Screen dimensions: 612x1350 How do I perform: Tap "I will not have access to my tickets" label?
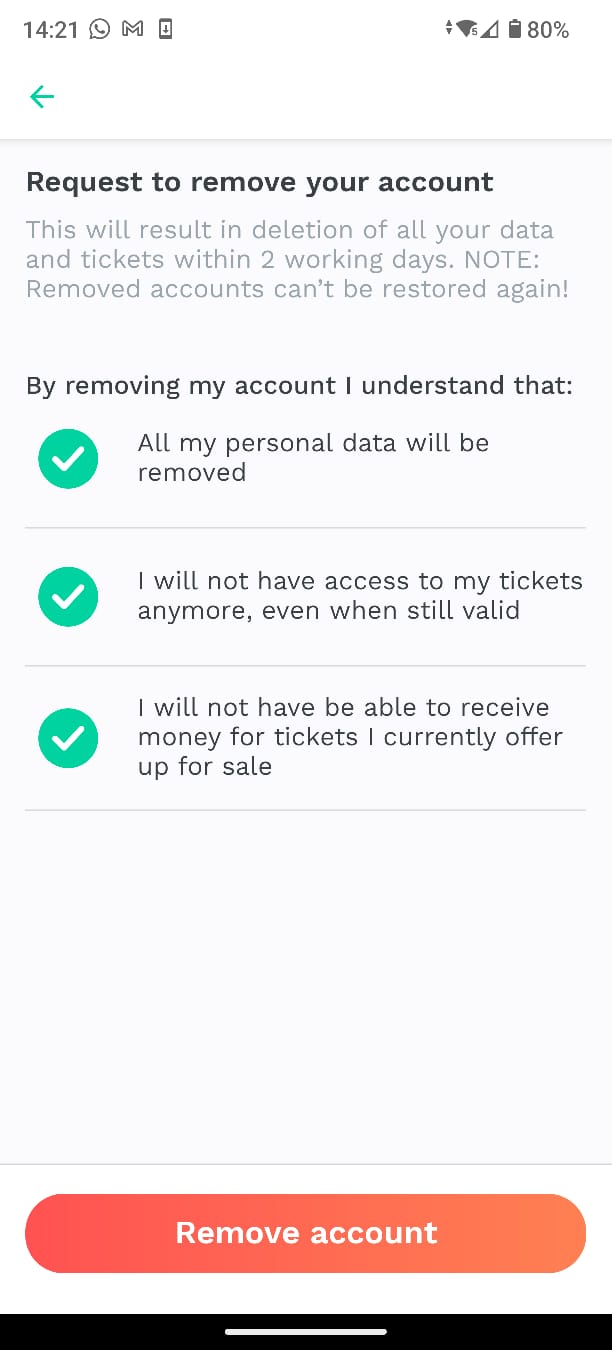click(360, 581)
